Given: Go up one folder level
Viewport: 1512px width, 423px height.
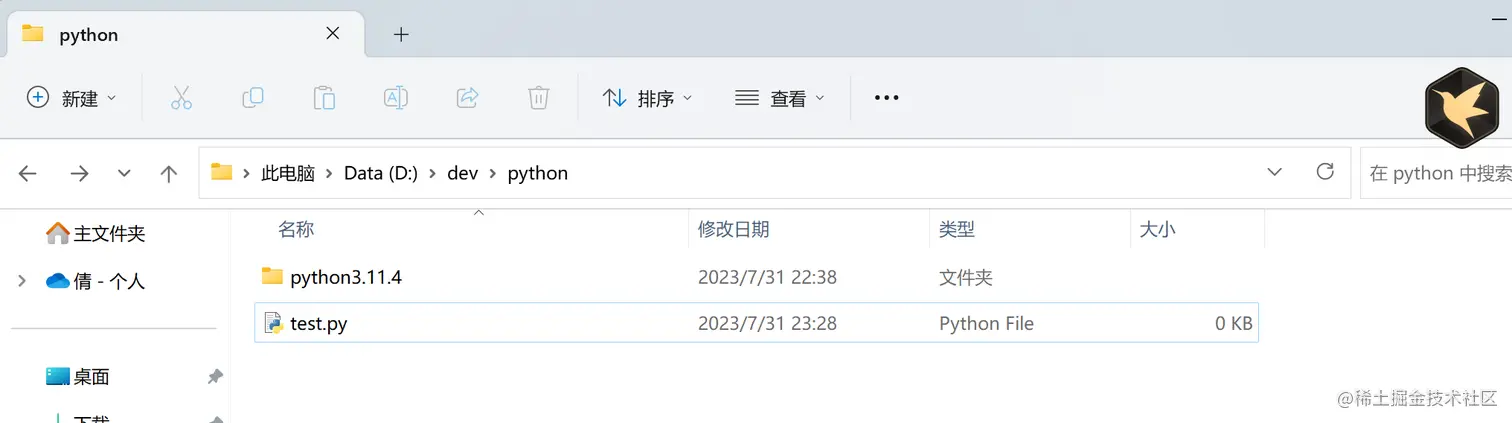Looking at the screenshot, I should pyautogui.click(x=169, y=174).
